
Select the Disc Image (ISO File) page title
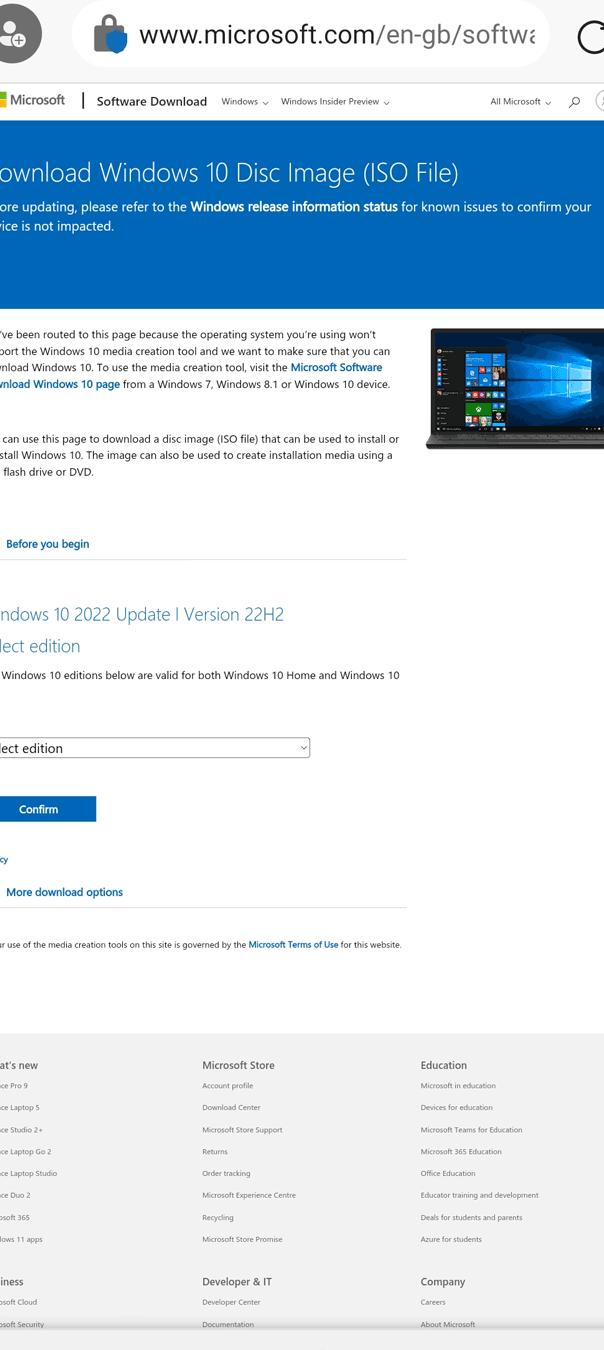229,173
